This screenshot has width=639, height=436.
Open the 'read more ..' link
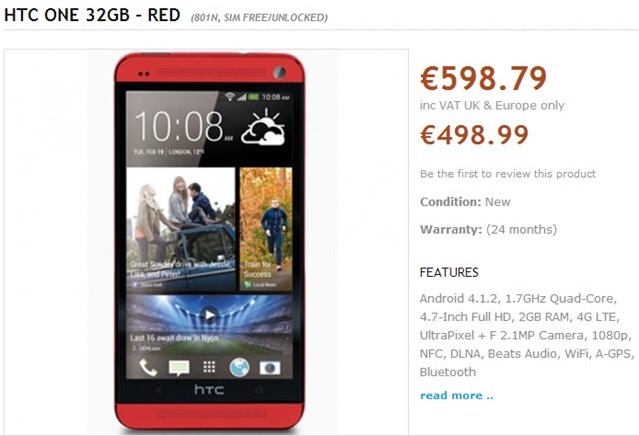tap(456, 395)
